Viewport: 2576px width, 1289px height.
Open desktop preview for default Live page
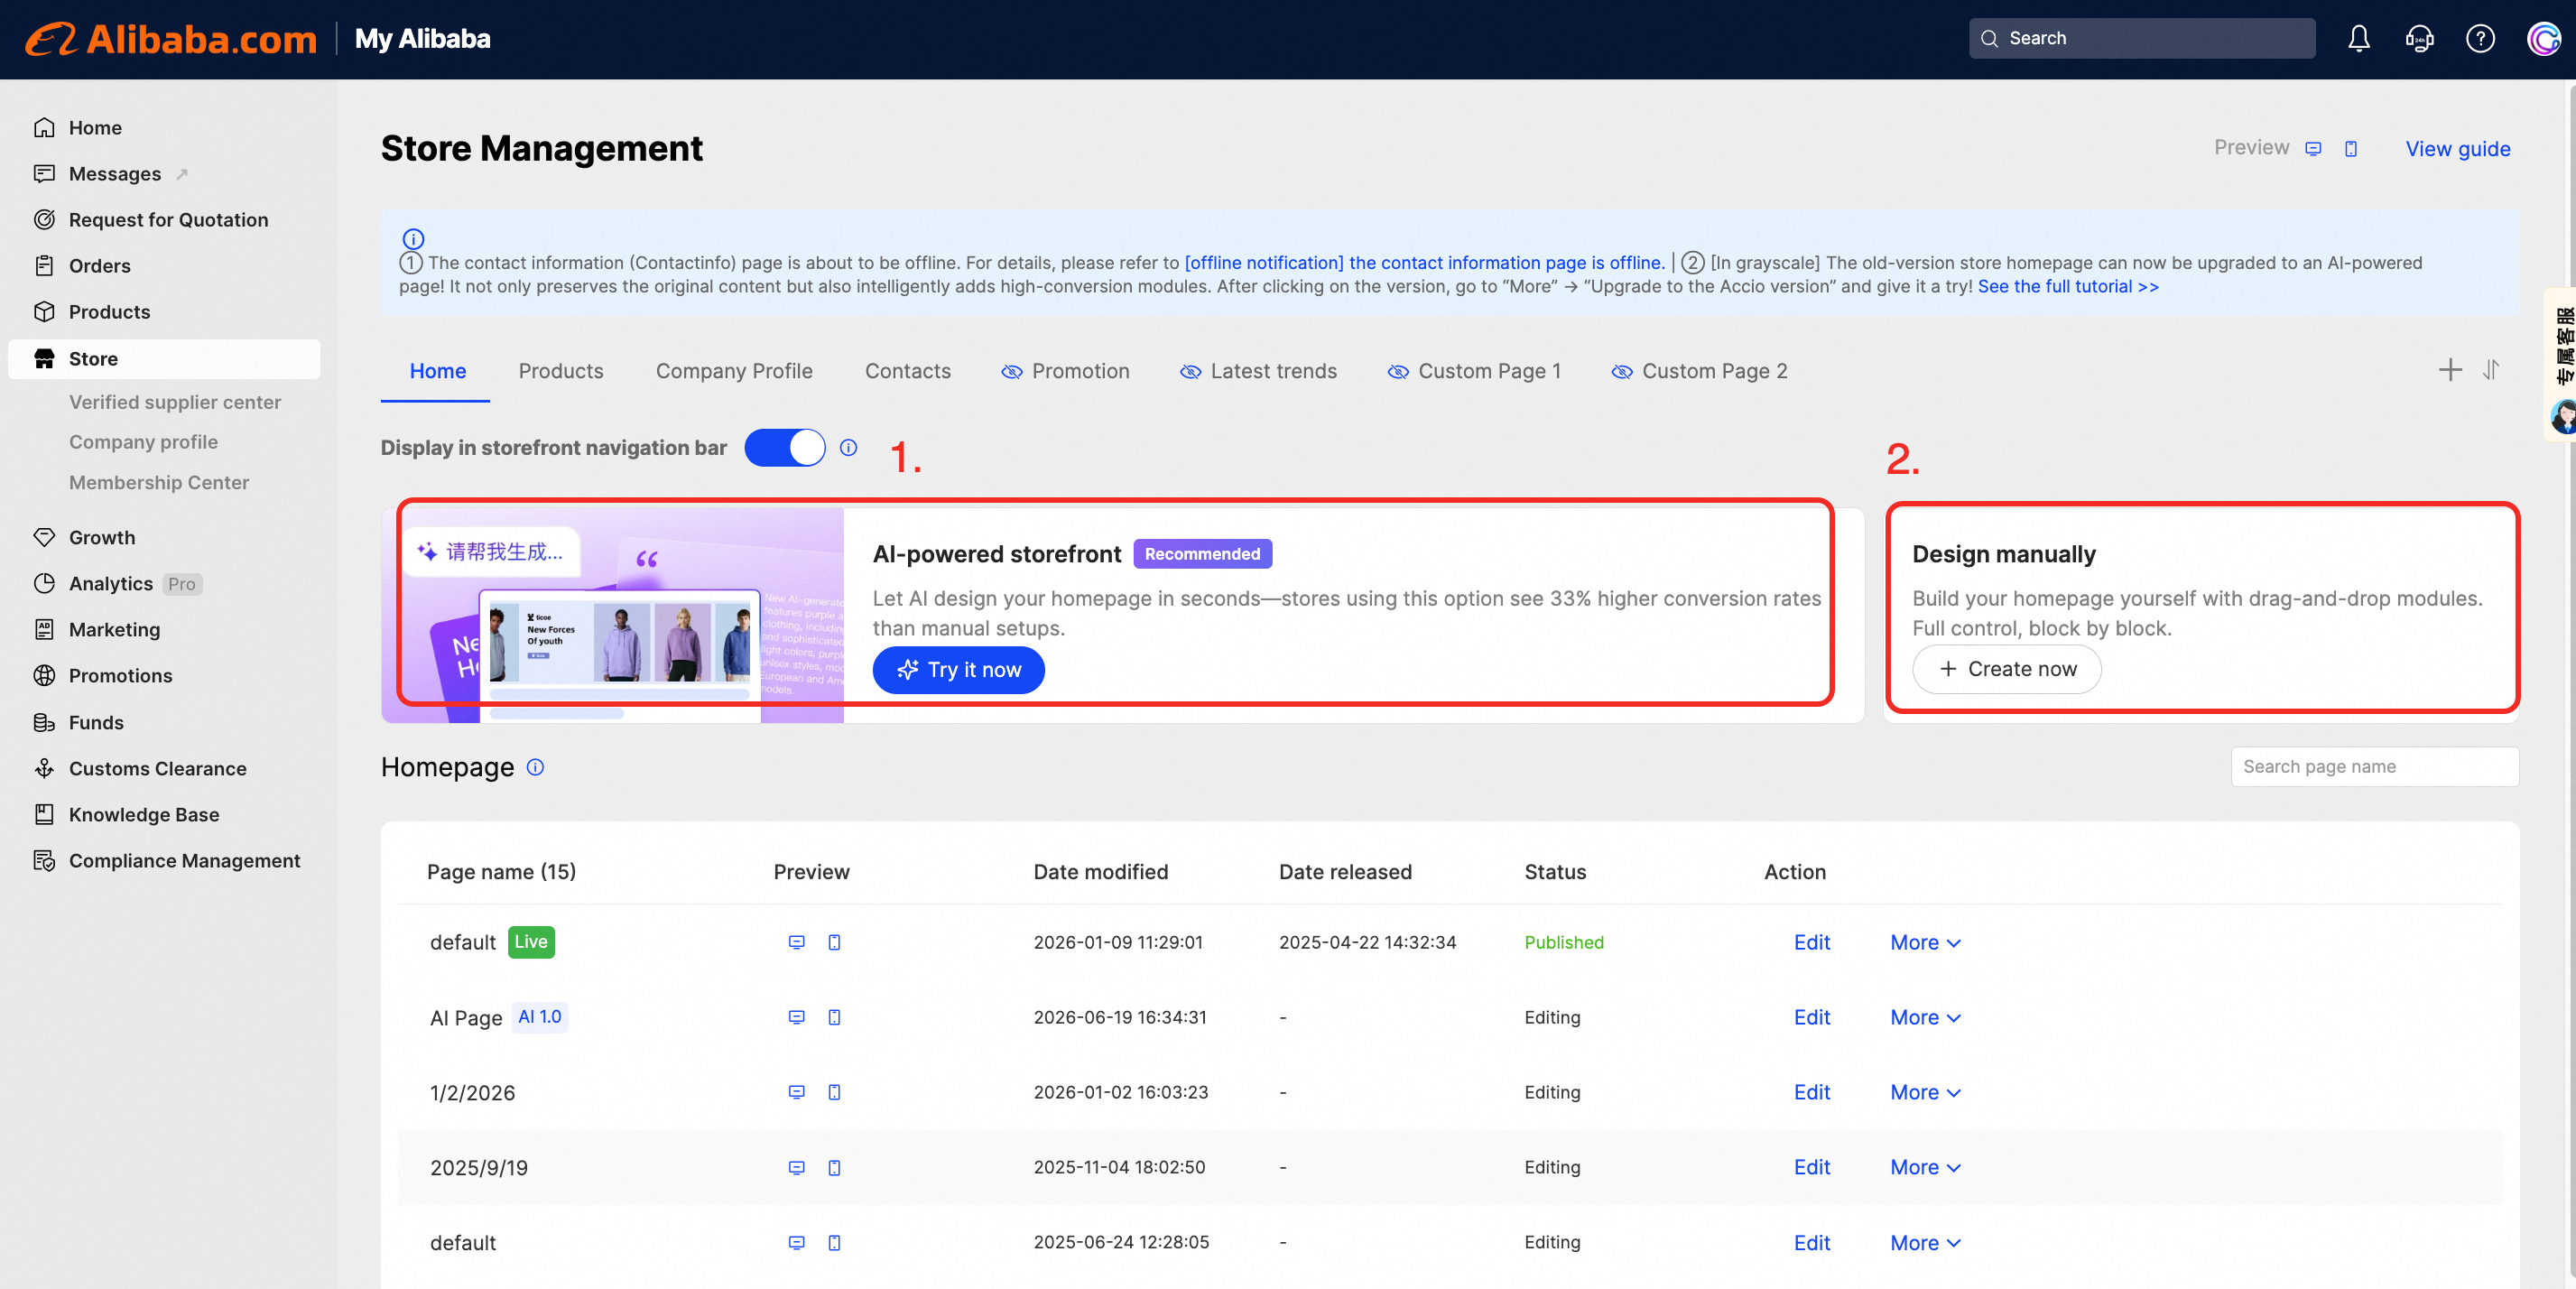coord(796,942)
